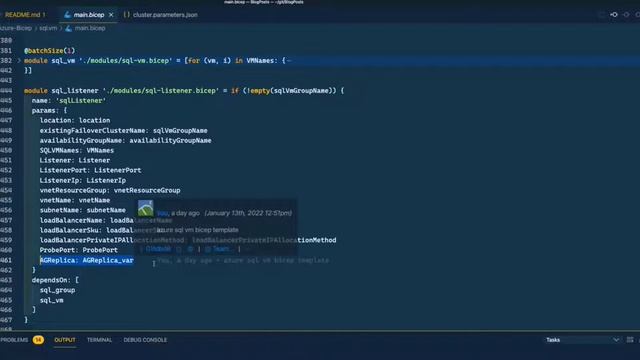
Task: Click the 'You' author link in blame hover
Action: [162, 213]
